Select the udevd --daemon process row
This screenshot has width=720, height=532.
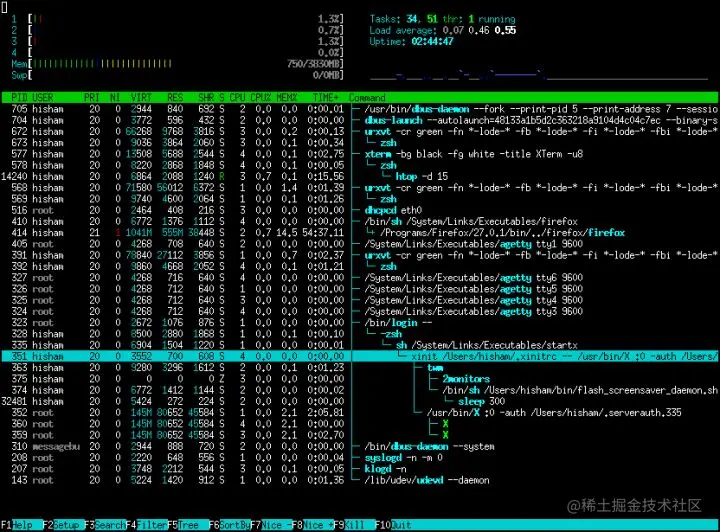360,480
